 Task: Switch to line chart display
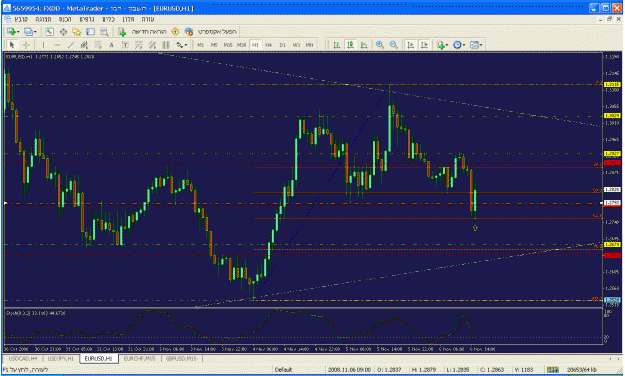pyautogui.click(x=364, y=45)
